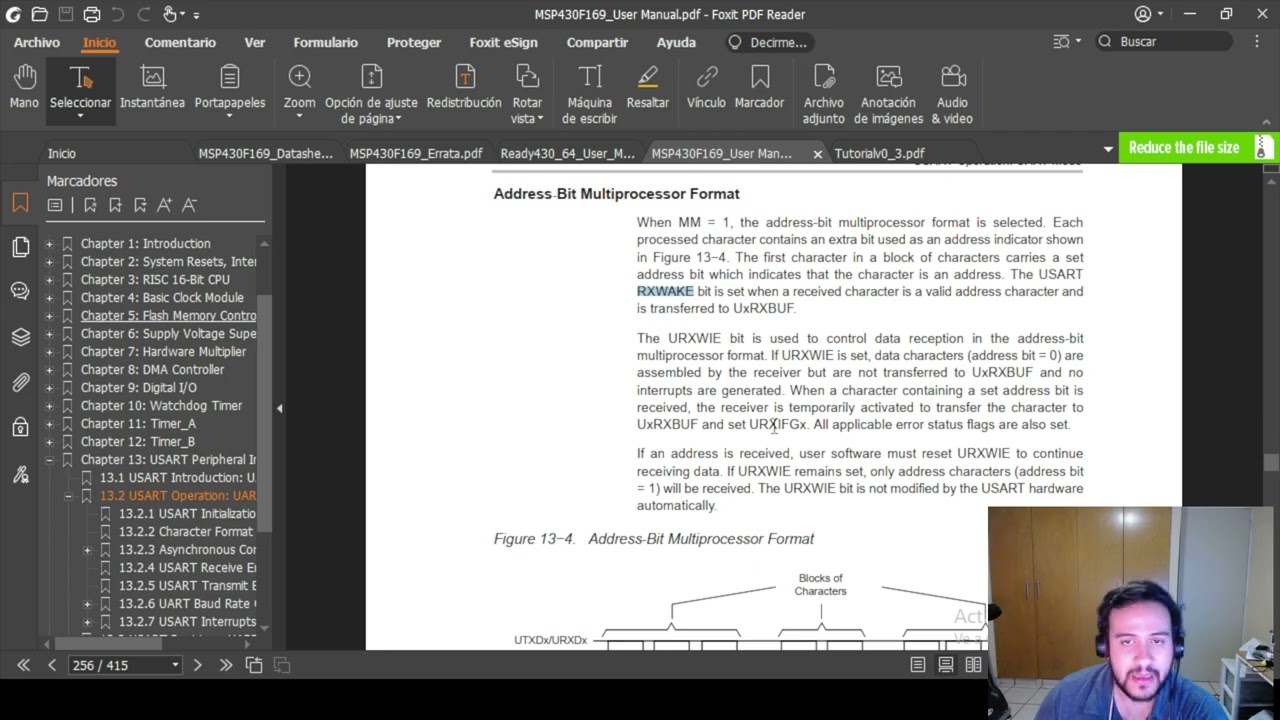The width and height of the screenshot is (1280, 720).
Task: Expand Chapter 1: Introduction bookmark
Action: pos(49,244)
